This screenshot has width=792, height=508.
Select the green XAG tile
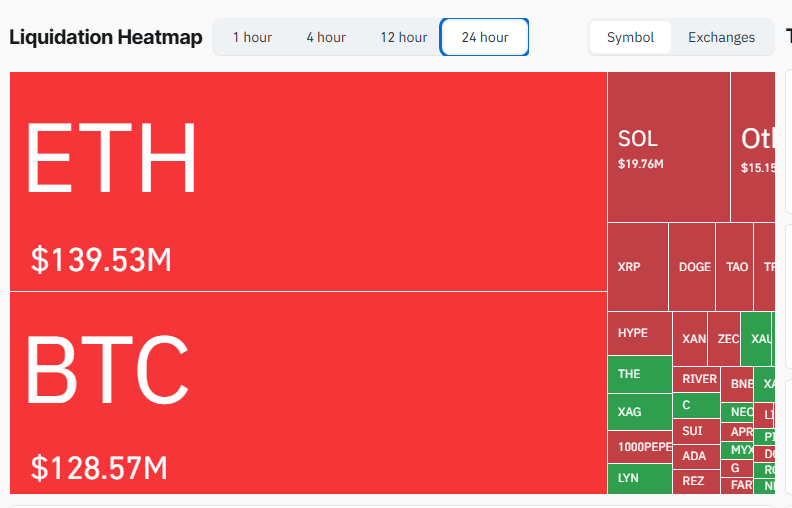(x=639, y=411)
